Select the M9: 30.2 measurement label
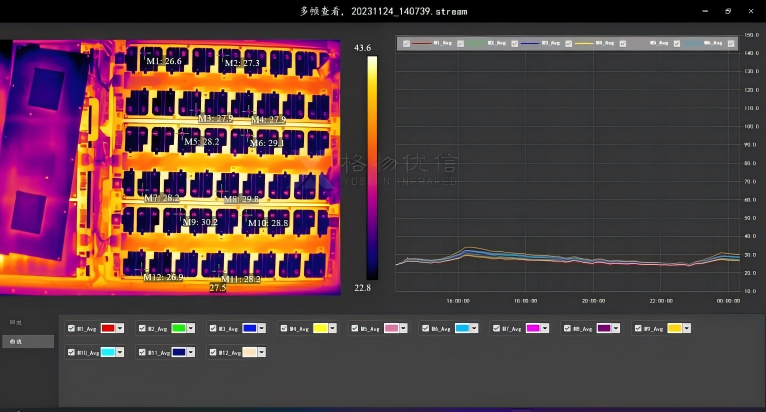Viewport: 766px width, 412px height. click(x=200, y=222)
